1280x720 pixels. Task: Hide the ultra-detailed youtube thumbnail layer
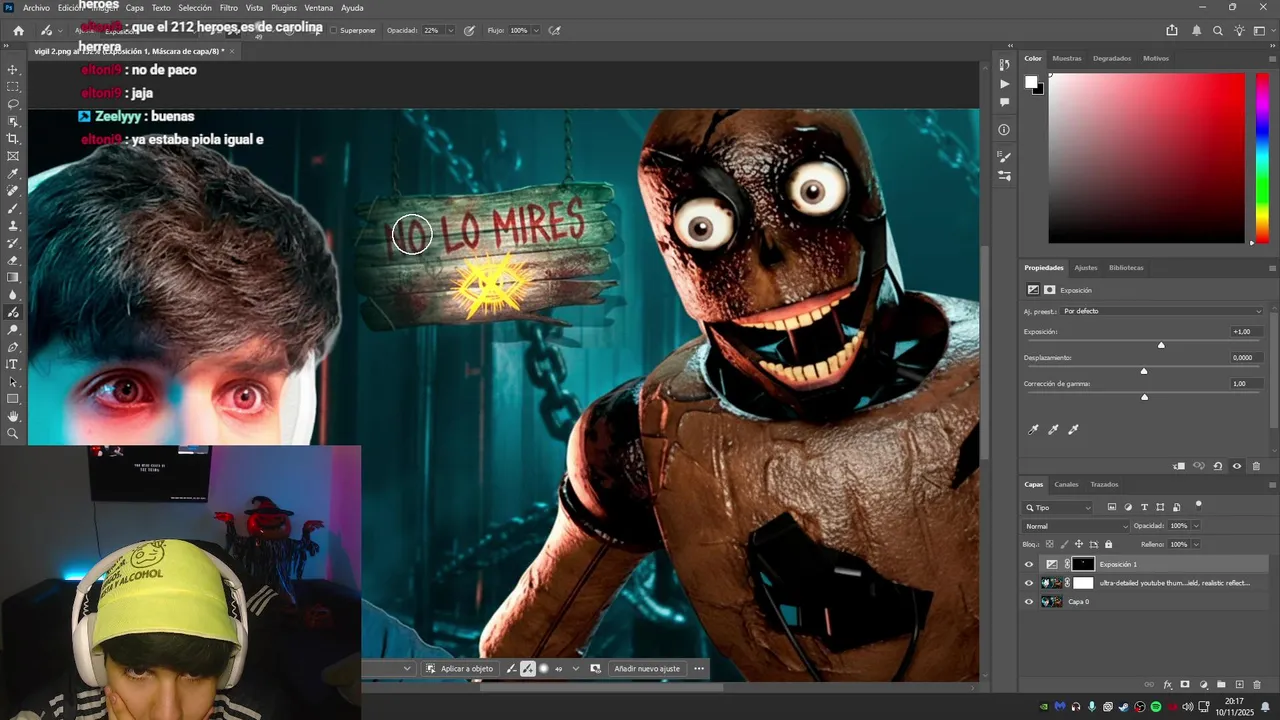[1029, 583]
